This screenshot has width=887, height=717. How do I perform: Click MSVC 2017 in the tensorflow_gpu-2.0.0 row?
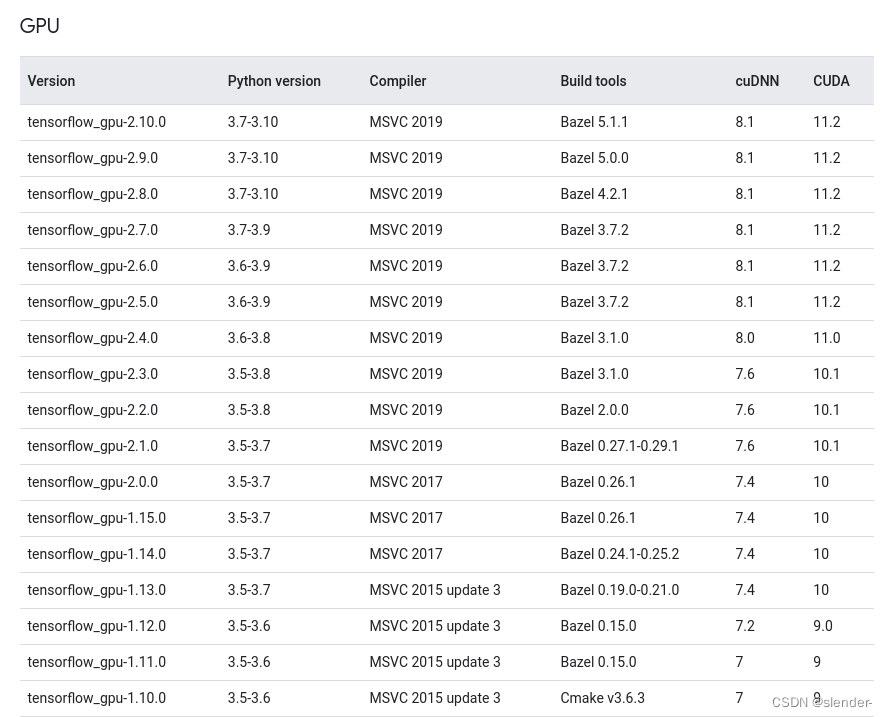pos(406,482)
